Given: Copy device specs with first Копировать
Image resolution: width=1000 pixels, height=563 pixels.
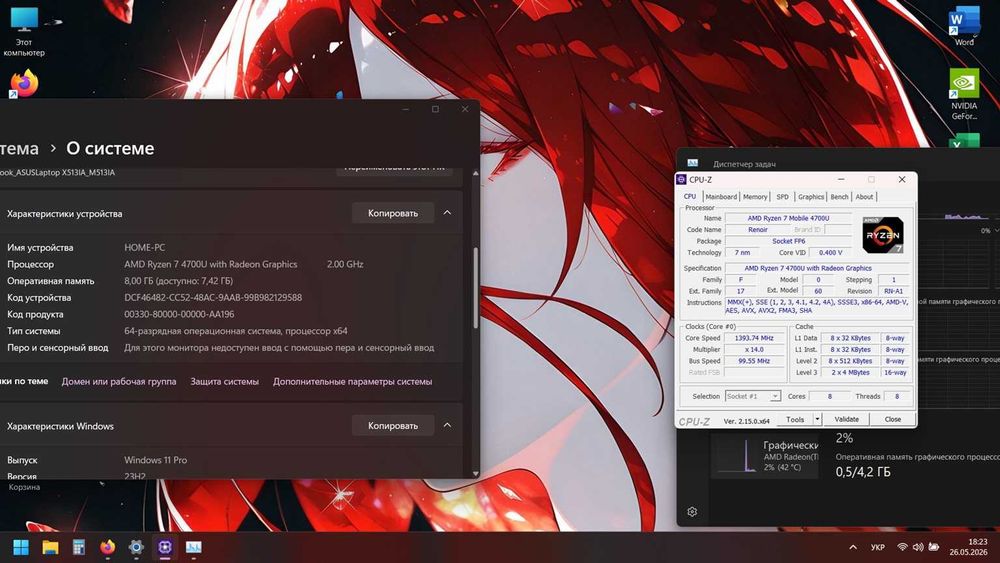Looking at the screenshot, I should pyautogui.click(x=393, y=213).
